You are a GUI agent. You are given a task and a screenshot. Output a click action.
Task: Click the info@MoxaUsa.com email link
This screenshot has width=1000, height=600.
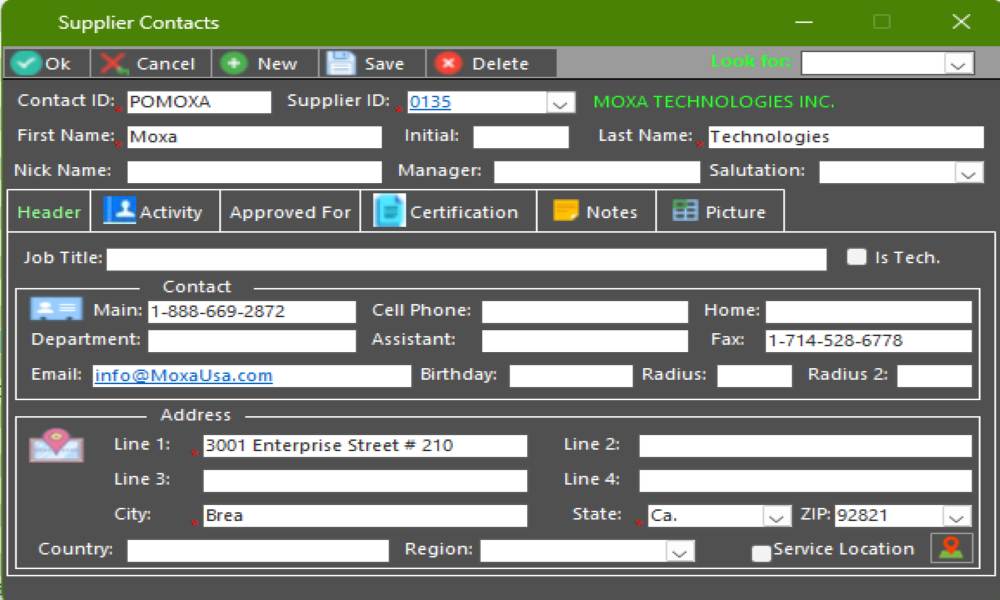[183, 376]
